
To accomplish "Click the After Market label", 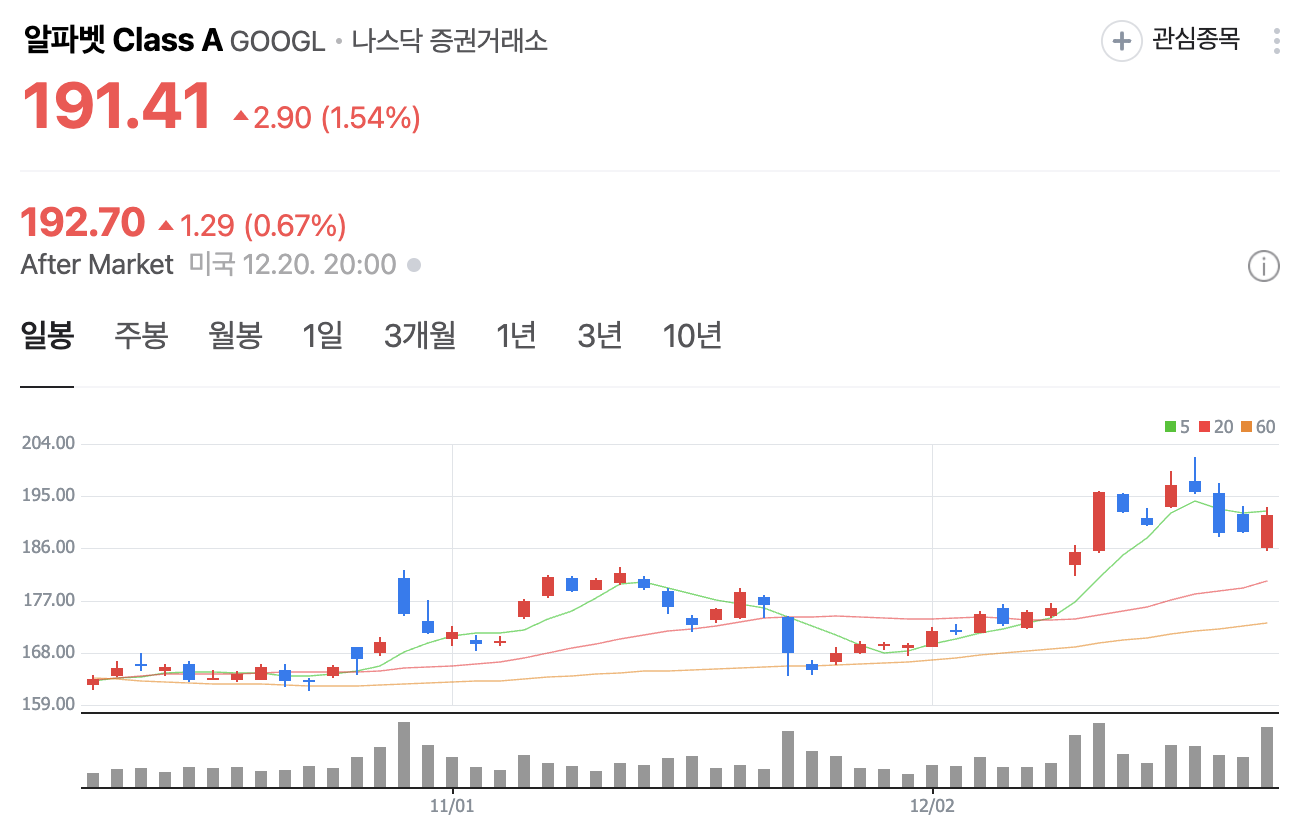I will [97, 265].
